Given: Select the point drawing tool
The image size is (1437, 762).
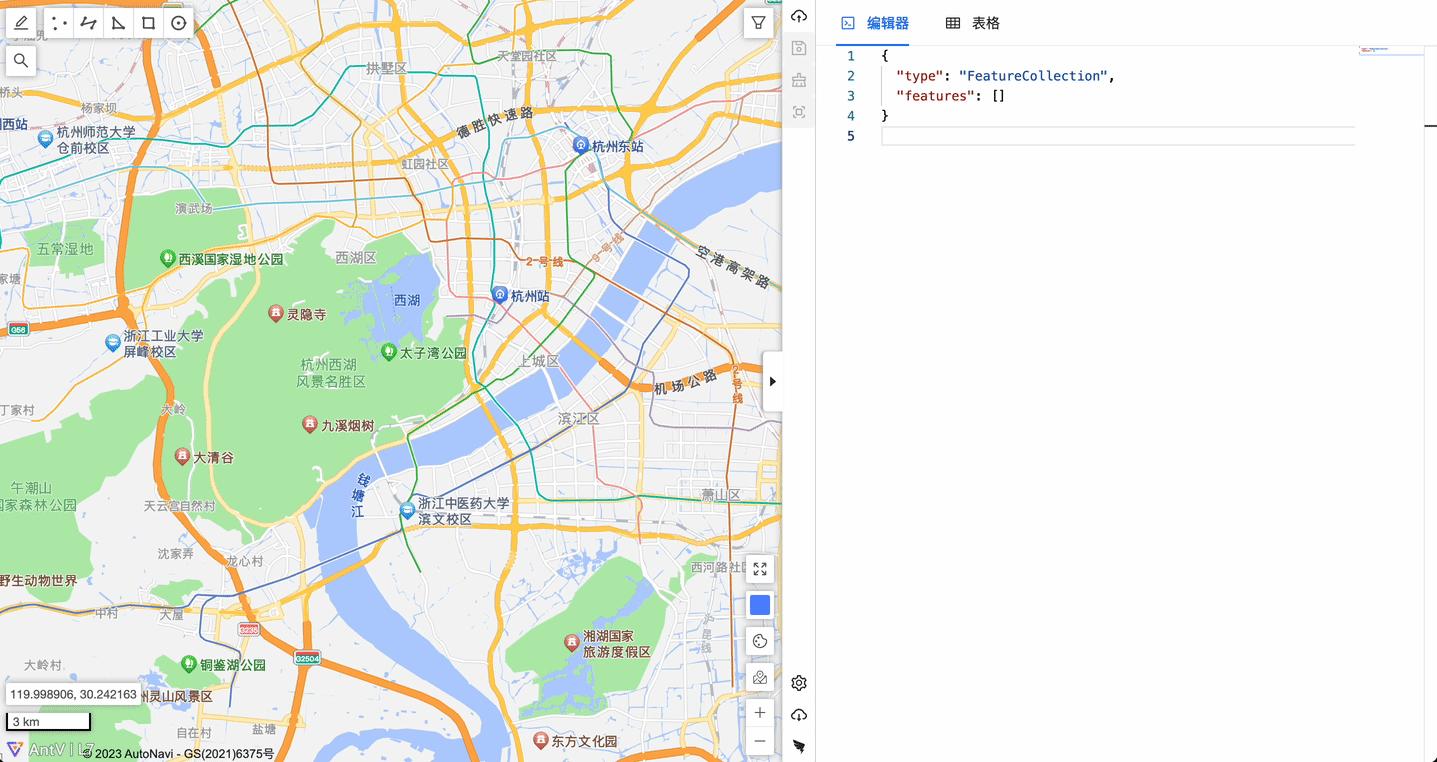Looking at the screenshot, I should [x=59, y=22].
